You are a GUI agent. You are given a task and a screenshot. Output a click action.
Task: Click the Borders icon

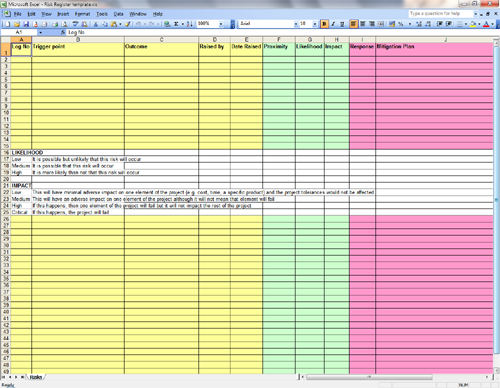(460, 24)
